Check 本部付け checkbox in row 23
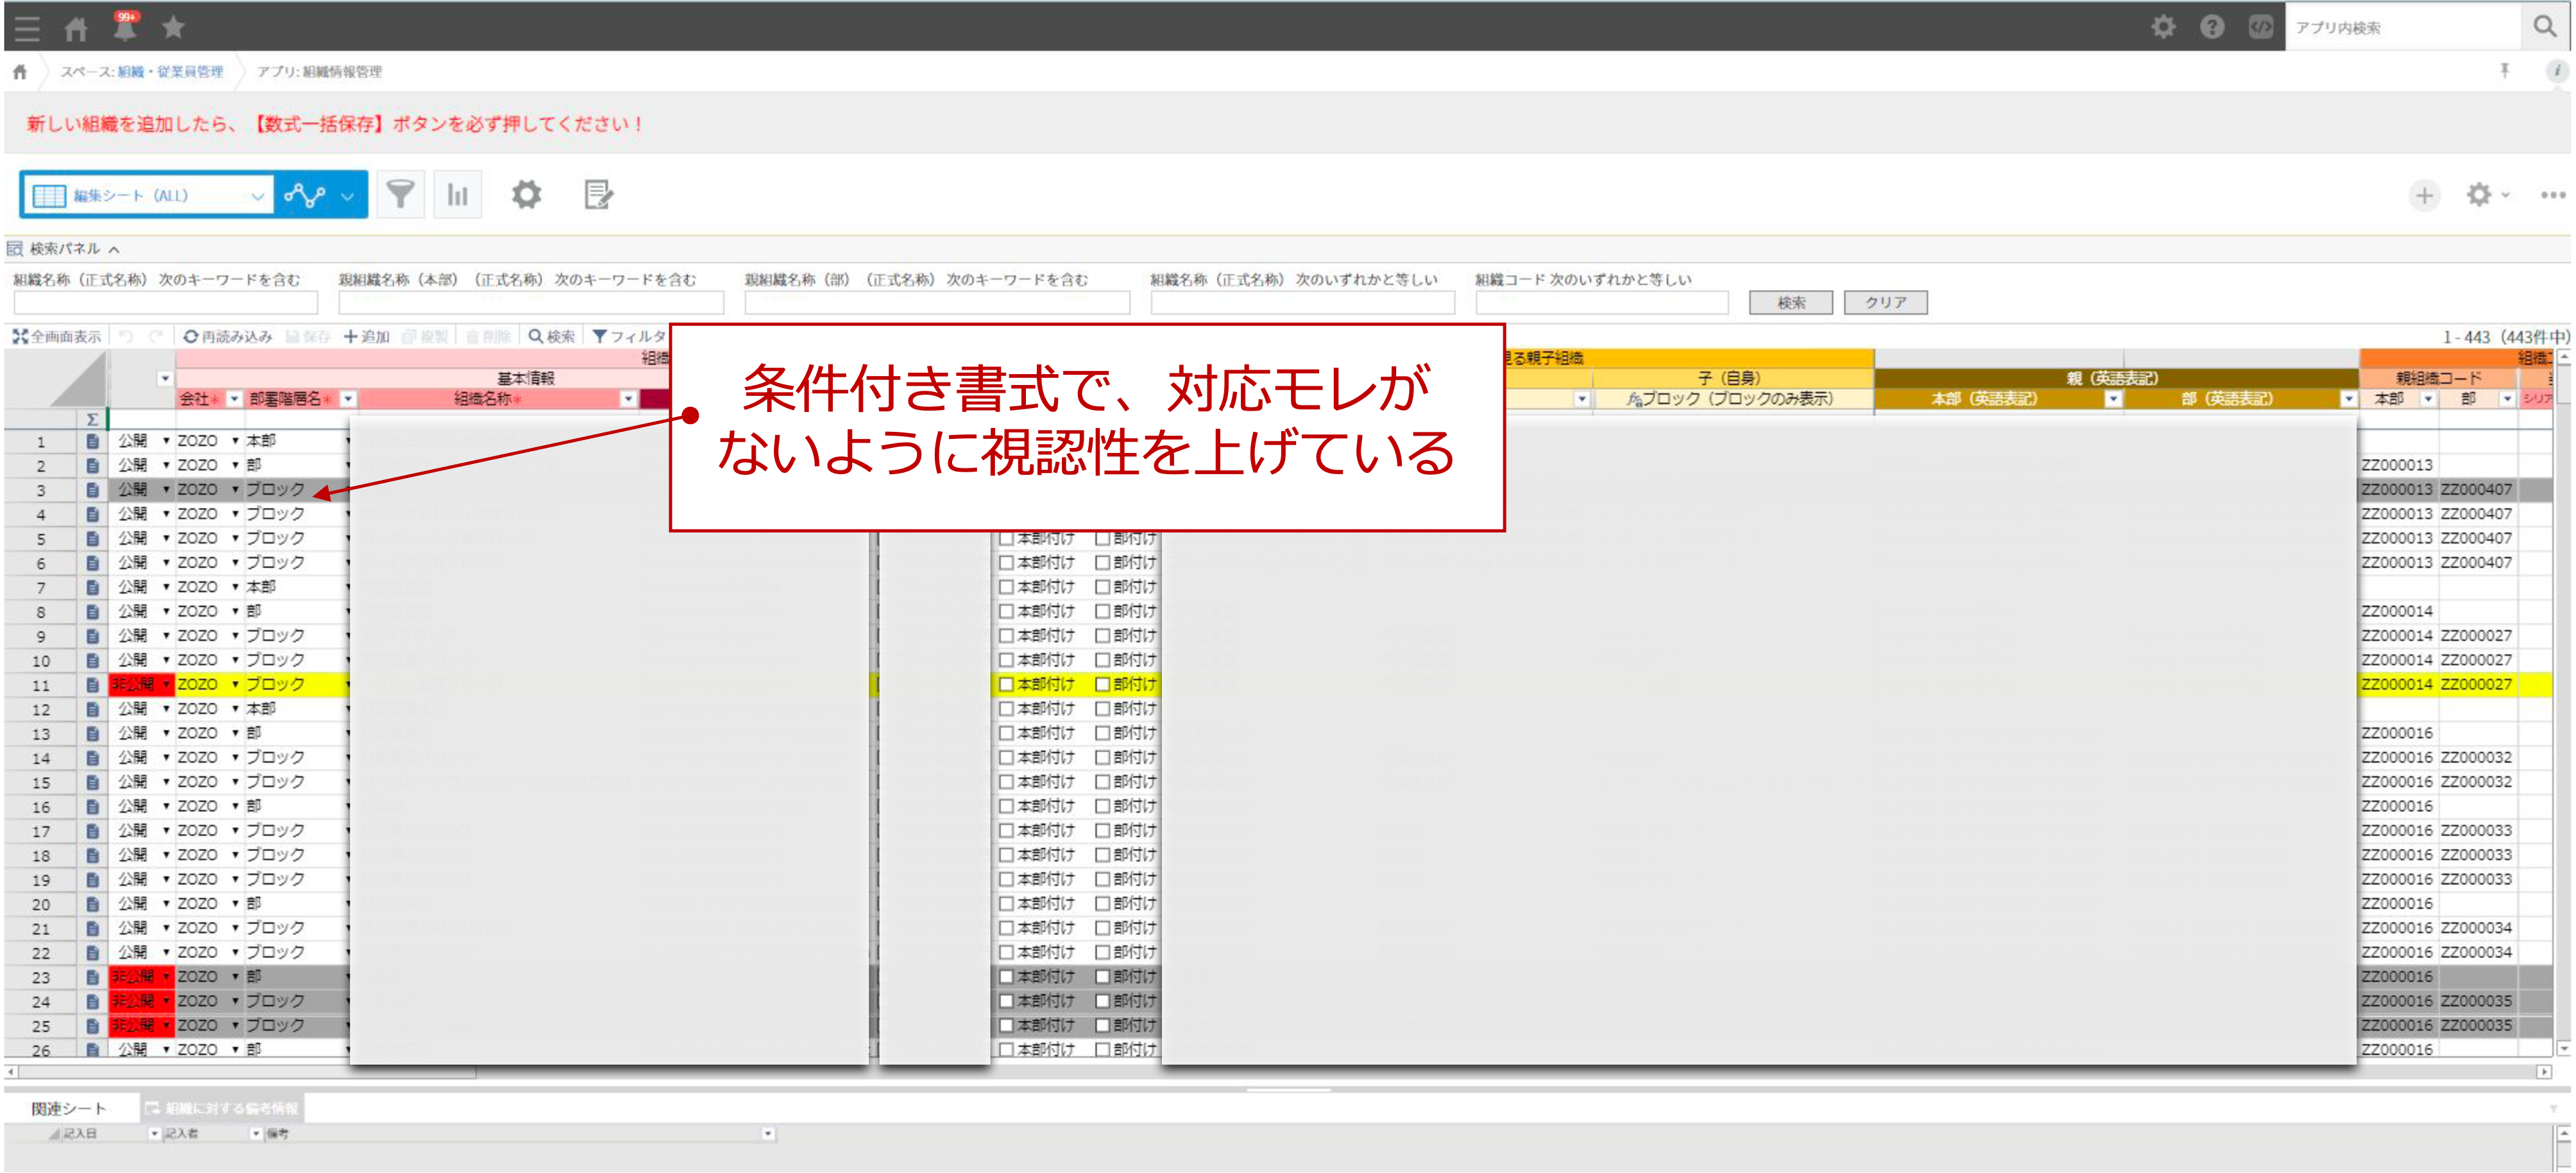Viewport: 2576px width, 1173px height. coord(1007,977)
